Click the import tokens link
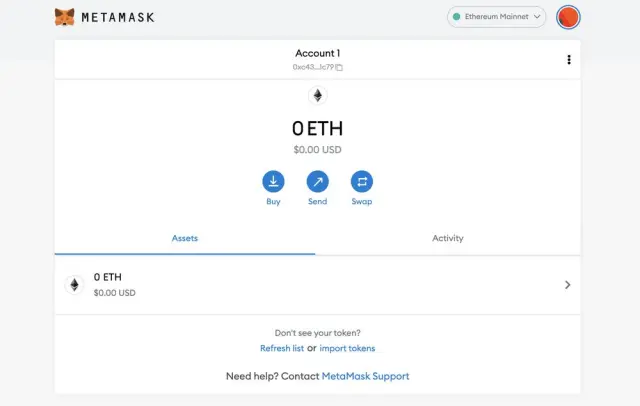Image resolution: width=640 pixels, height=406 pixels. pyautogui.click(x=347, y=348)
